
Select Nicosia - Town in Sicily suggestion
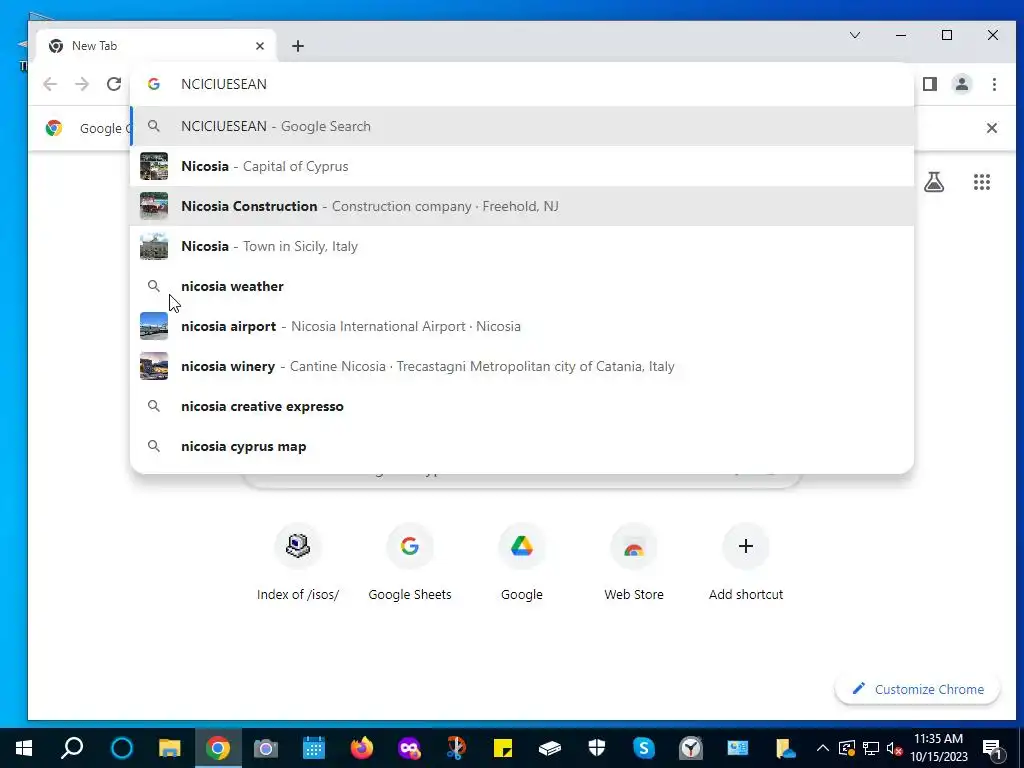point(522,246)
